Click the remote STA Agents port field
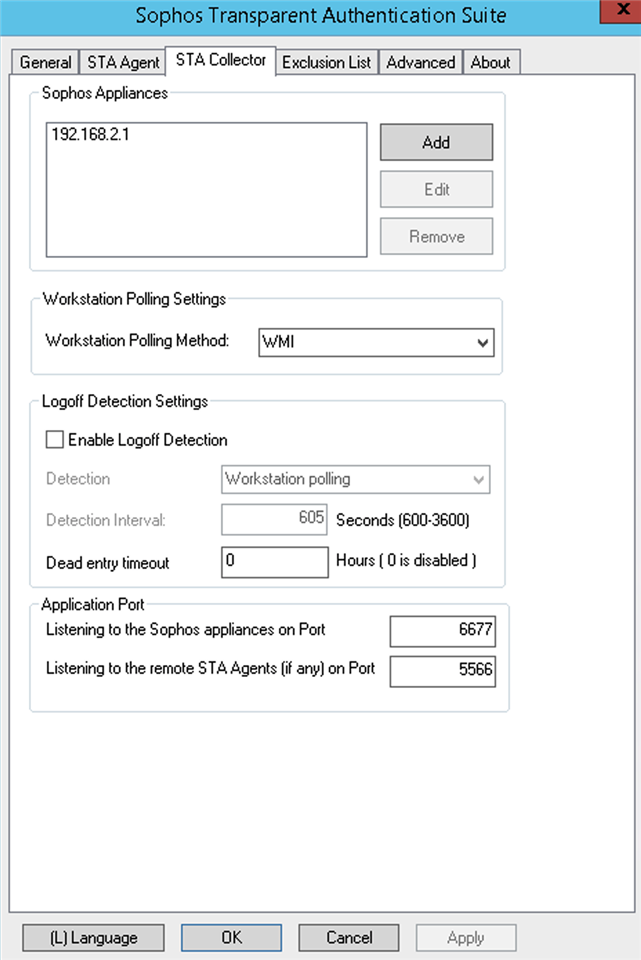Viewport: 641px width, 960px height. (443, 672)
